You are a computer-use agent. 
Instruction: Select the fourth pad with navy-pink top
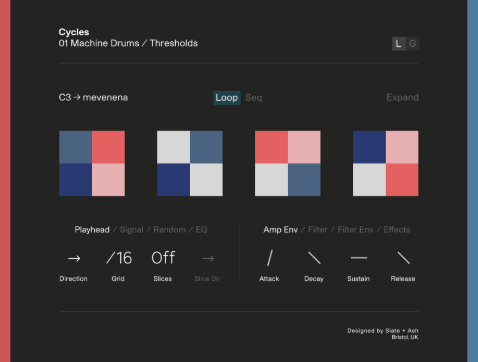coord(386,163)
